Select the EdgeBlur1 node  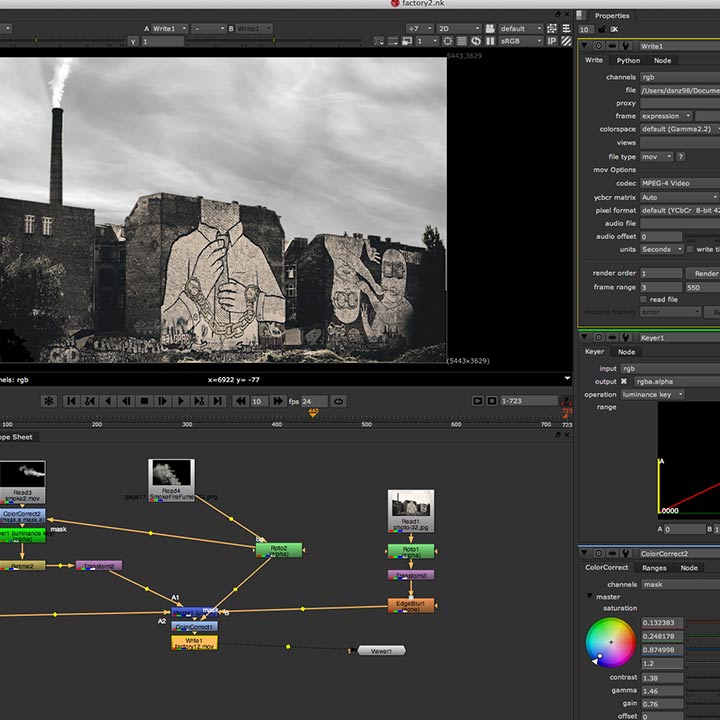(x=411, y=606)
